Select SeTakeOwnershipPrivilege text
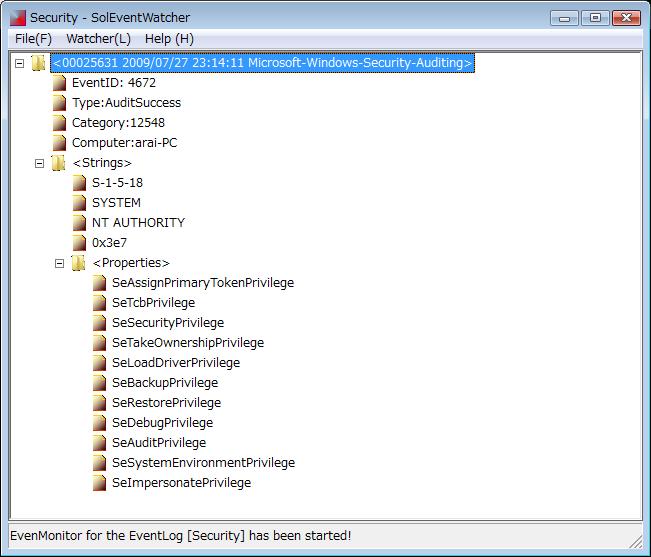Image resolution: width=651 pixels, height=557 pixels. pos(188,343)
